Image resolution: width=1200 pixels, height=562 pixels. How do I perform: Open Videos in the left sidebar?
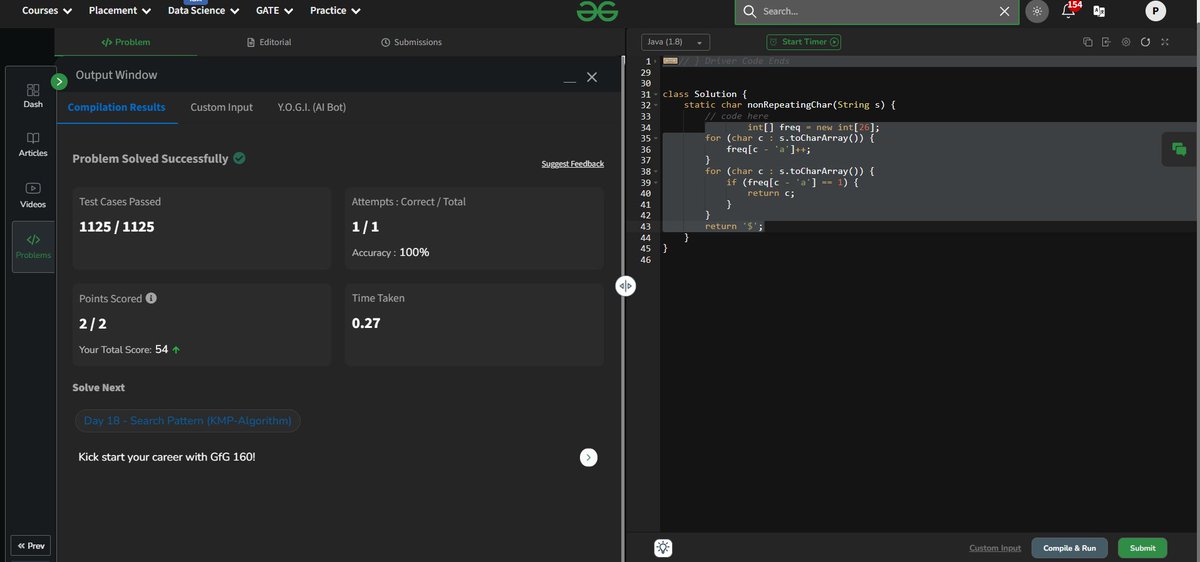tap(33, 195)
